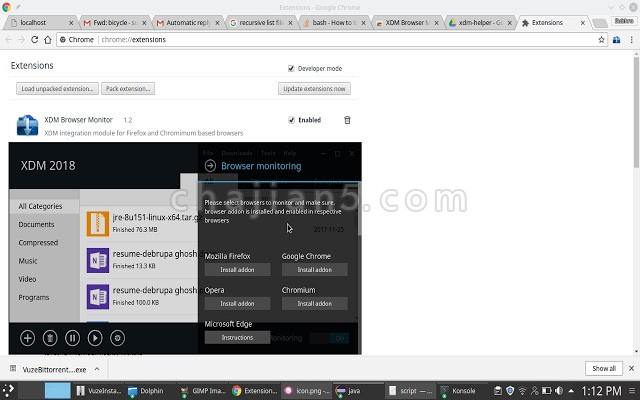Select Video category in XDM sidebar
640x400 pixels.
(44, 279)
